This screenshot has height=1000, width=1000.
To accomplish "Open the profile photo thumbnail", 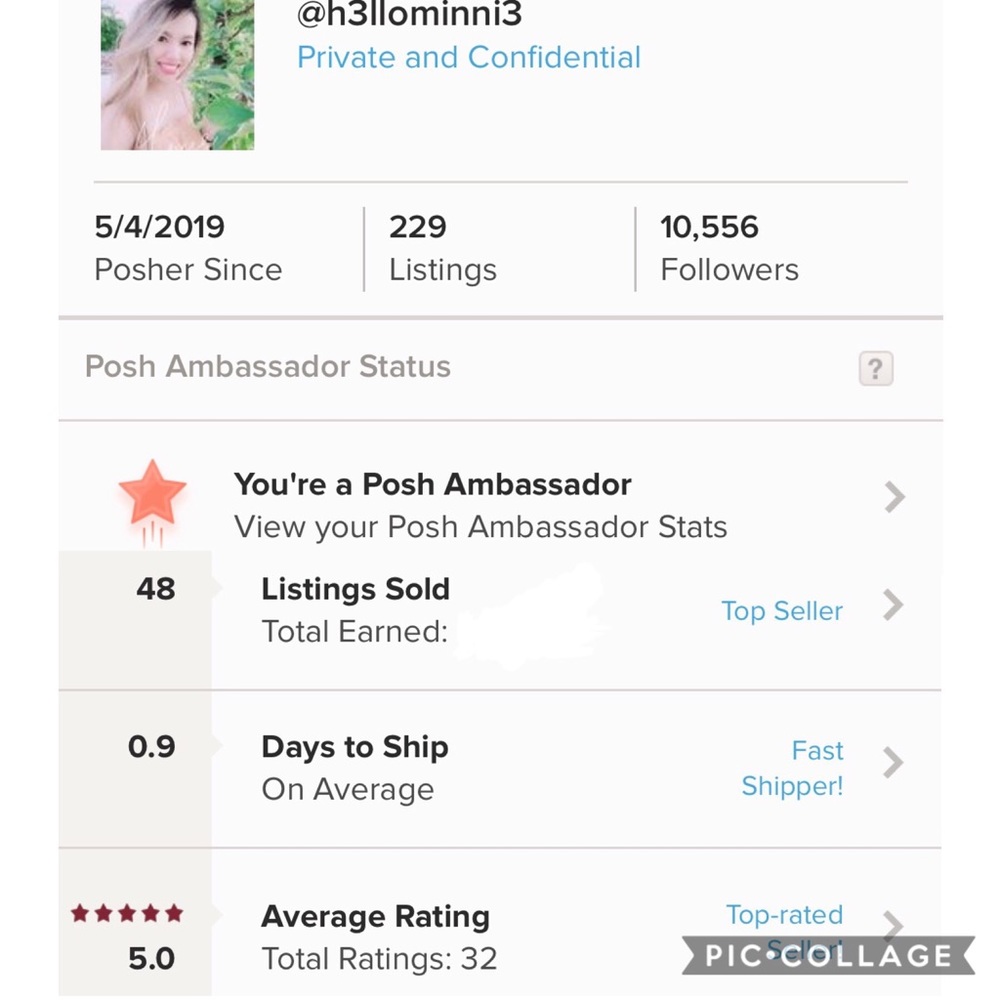I will (x=177, y=75).
